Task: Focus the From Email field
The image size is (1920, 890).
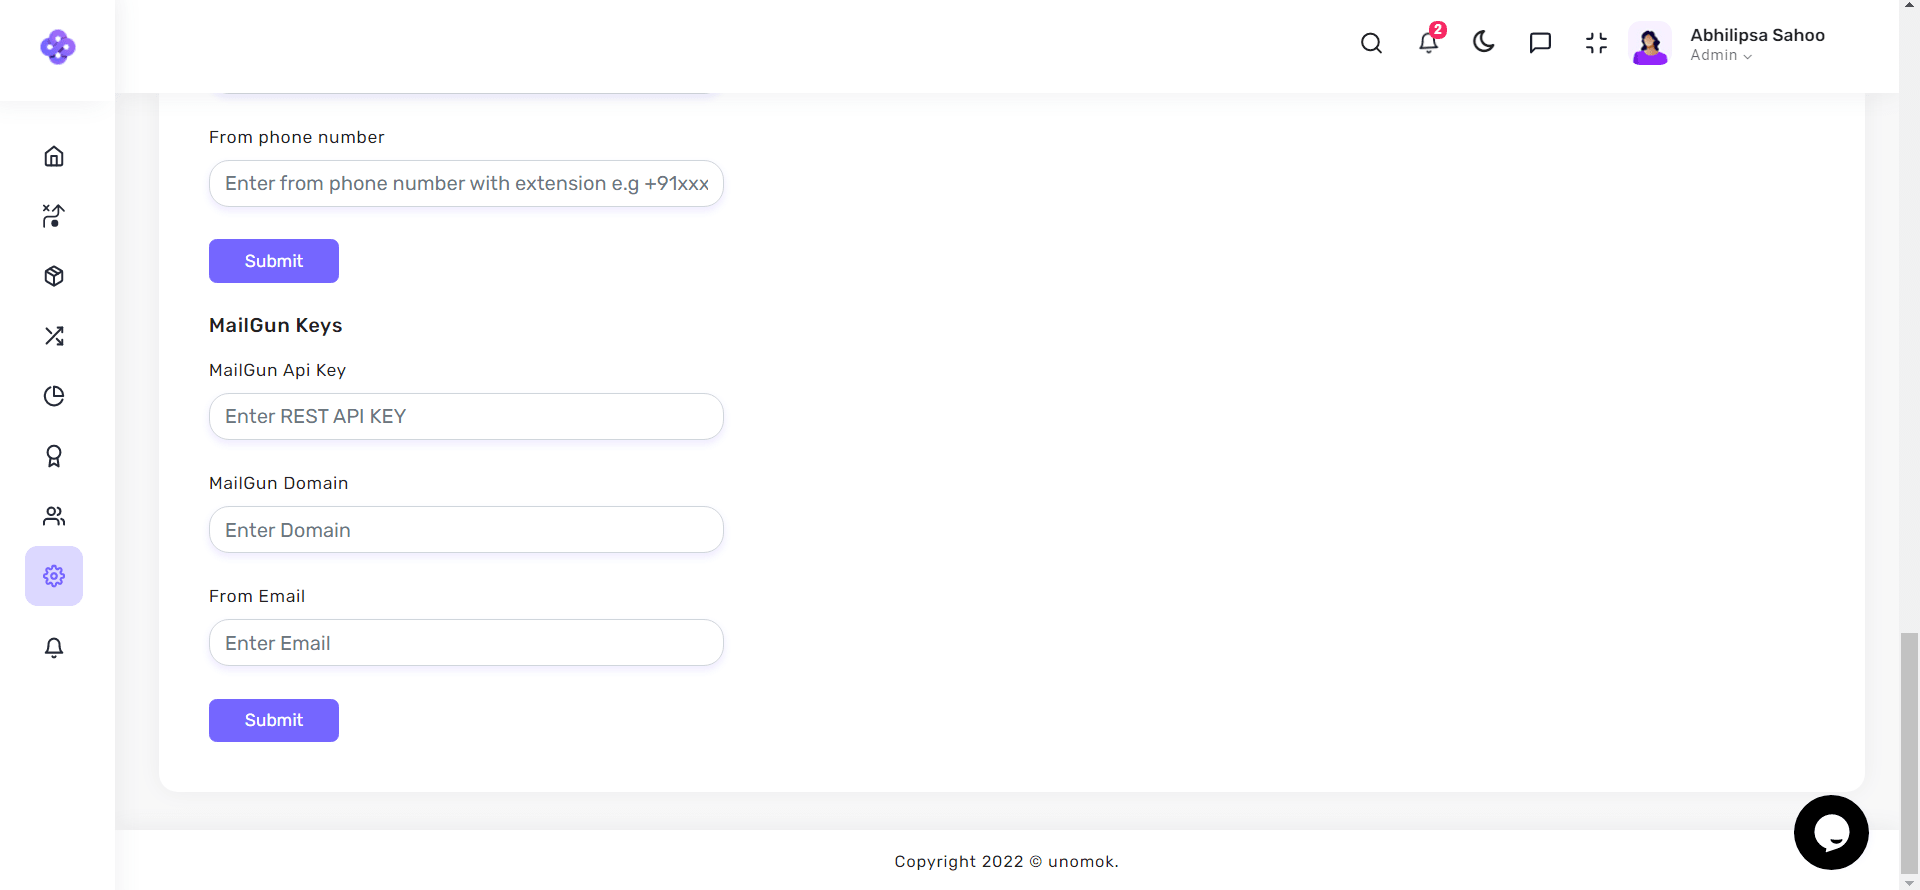Action: (466, 643)
